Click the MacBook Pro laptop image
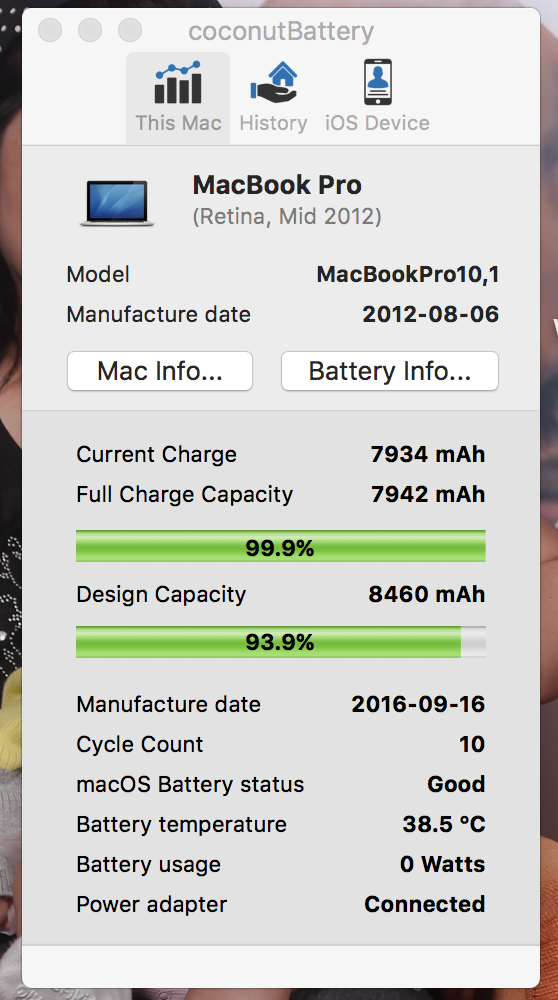The height and width of the screenshot is (1000, 558). click(x=117, y=202)
